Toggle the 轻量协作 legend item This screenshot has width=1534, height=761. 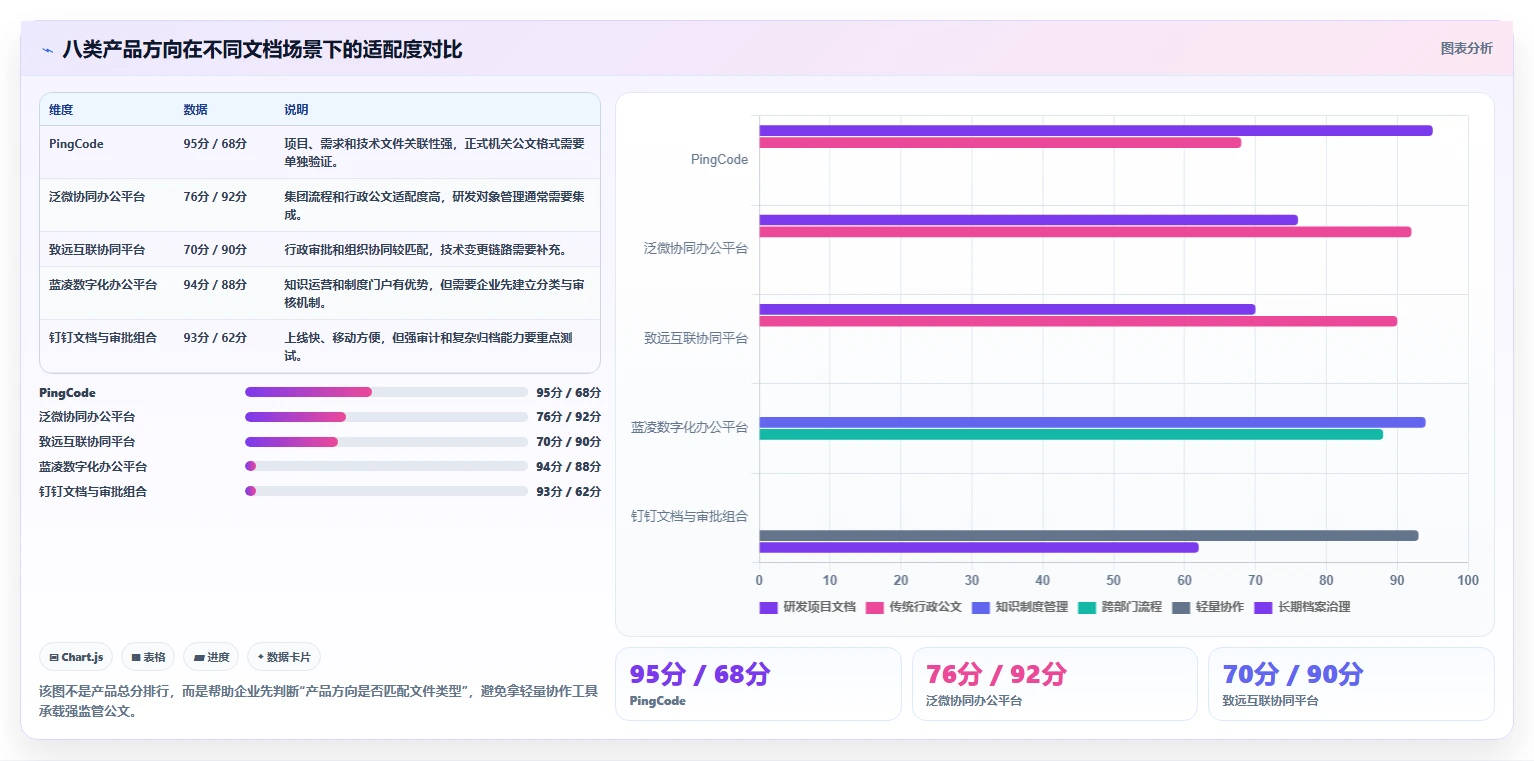[1208, 607]
